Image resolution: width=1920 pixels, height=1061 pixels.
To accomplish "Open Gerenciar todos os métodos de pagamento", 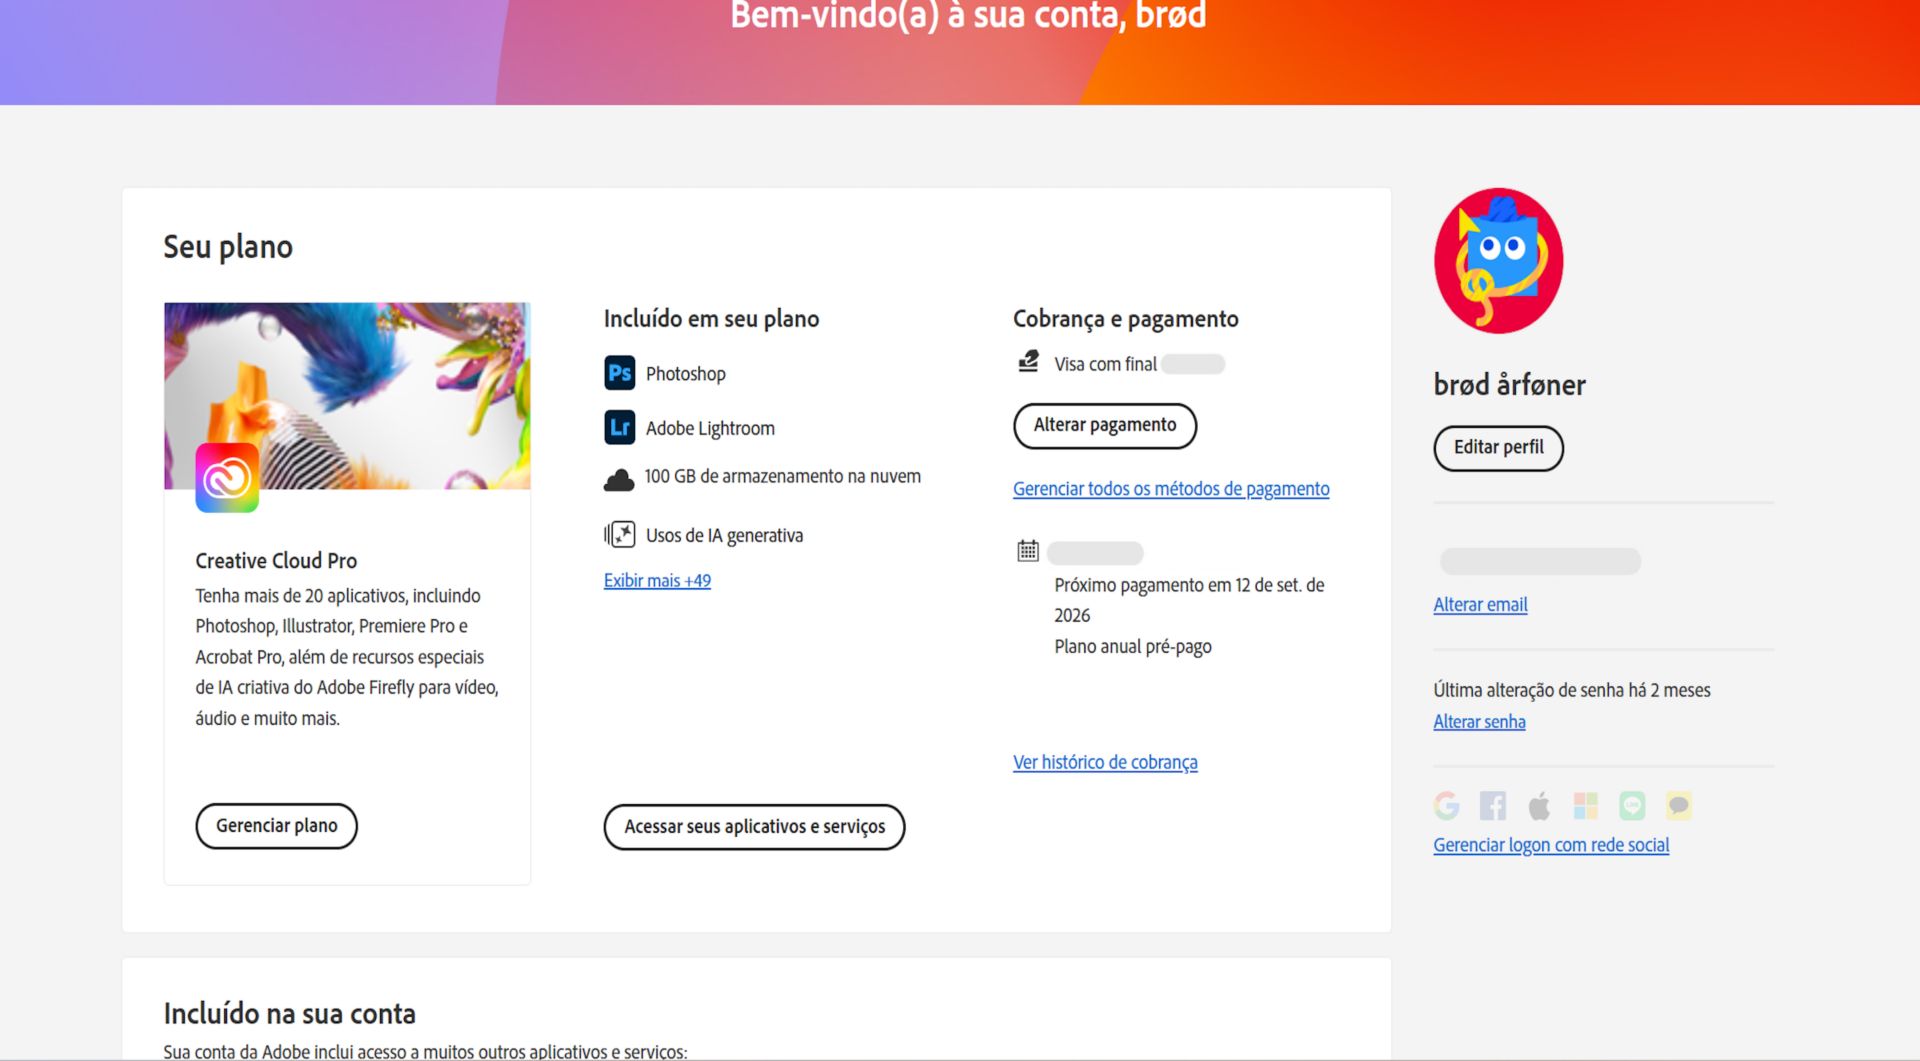I will click(1171, 489).
